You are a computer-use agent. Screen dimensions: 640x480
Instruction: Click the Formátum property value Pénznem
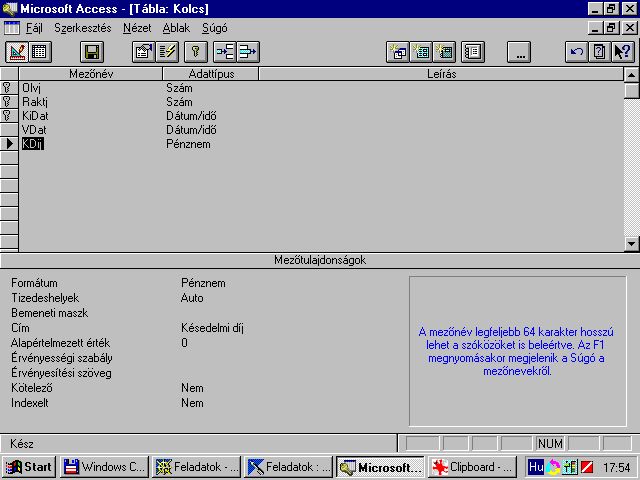(x=203, y=283)
